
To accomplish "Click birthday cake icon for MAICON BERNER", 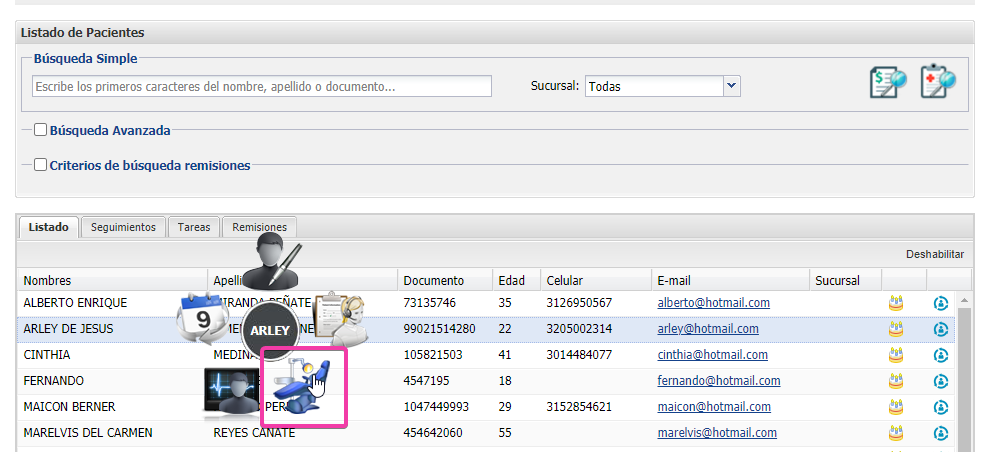I will (896, 407).
